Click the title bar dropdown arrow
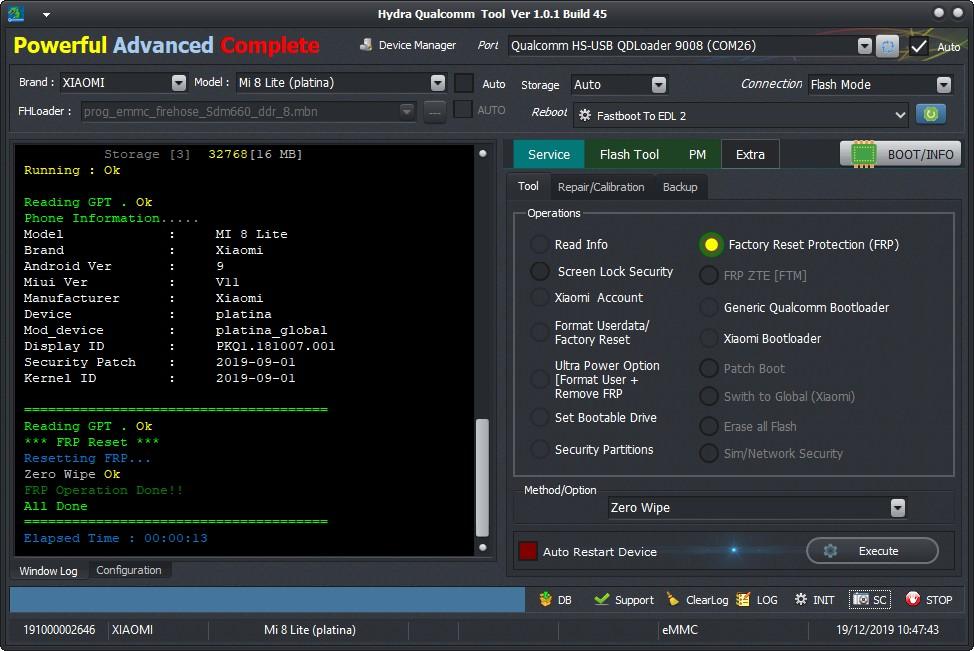 pyautogui.click(x=47, y=14)
